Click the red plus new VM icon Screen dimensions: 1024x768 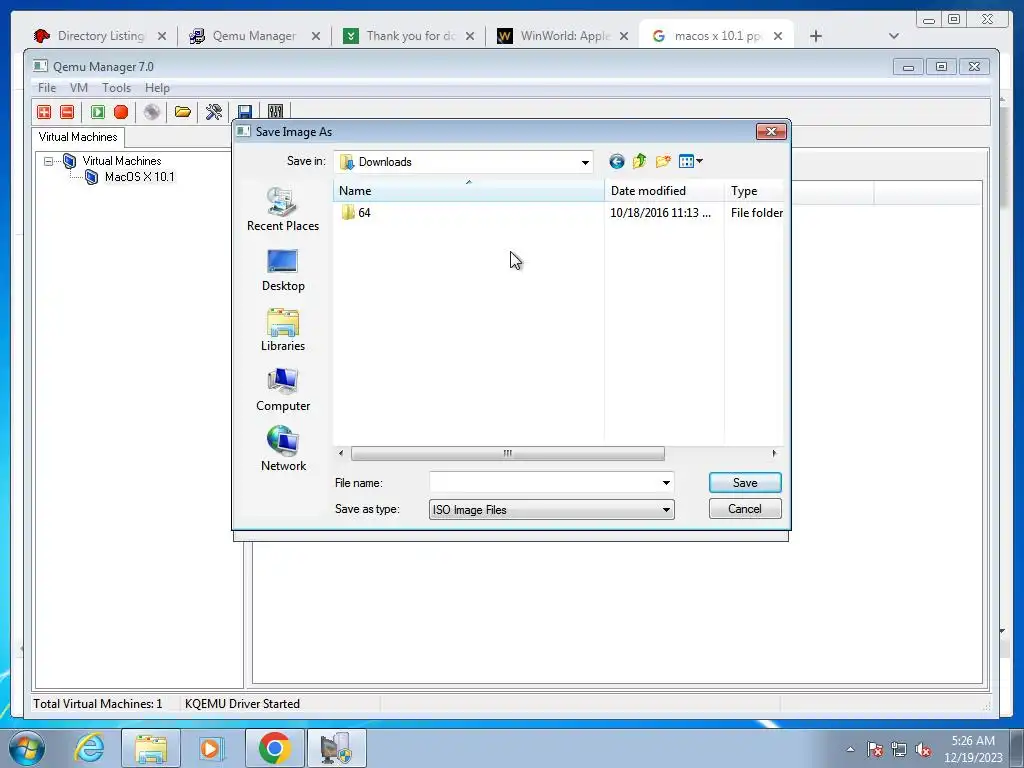click(44, 112)
